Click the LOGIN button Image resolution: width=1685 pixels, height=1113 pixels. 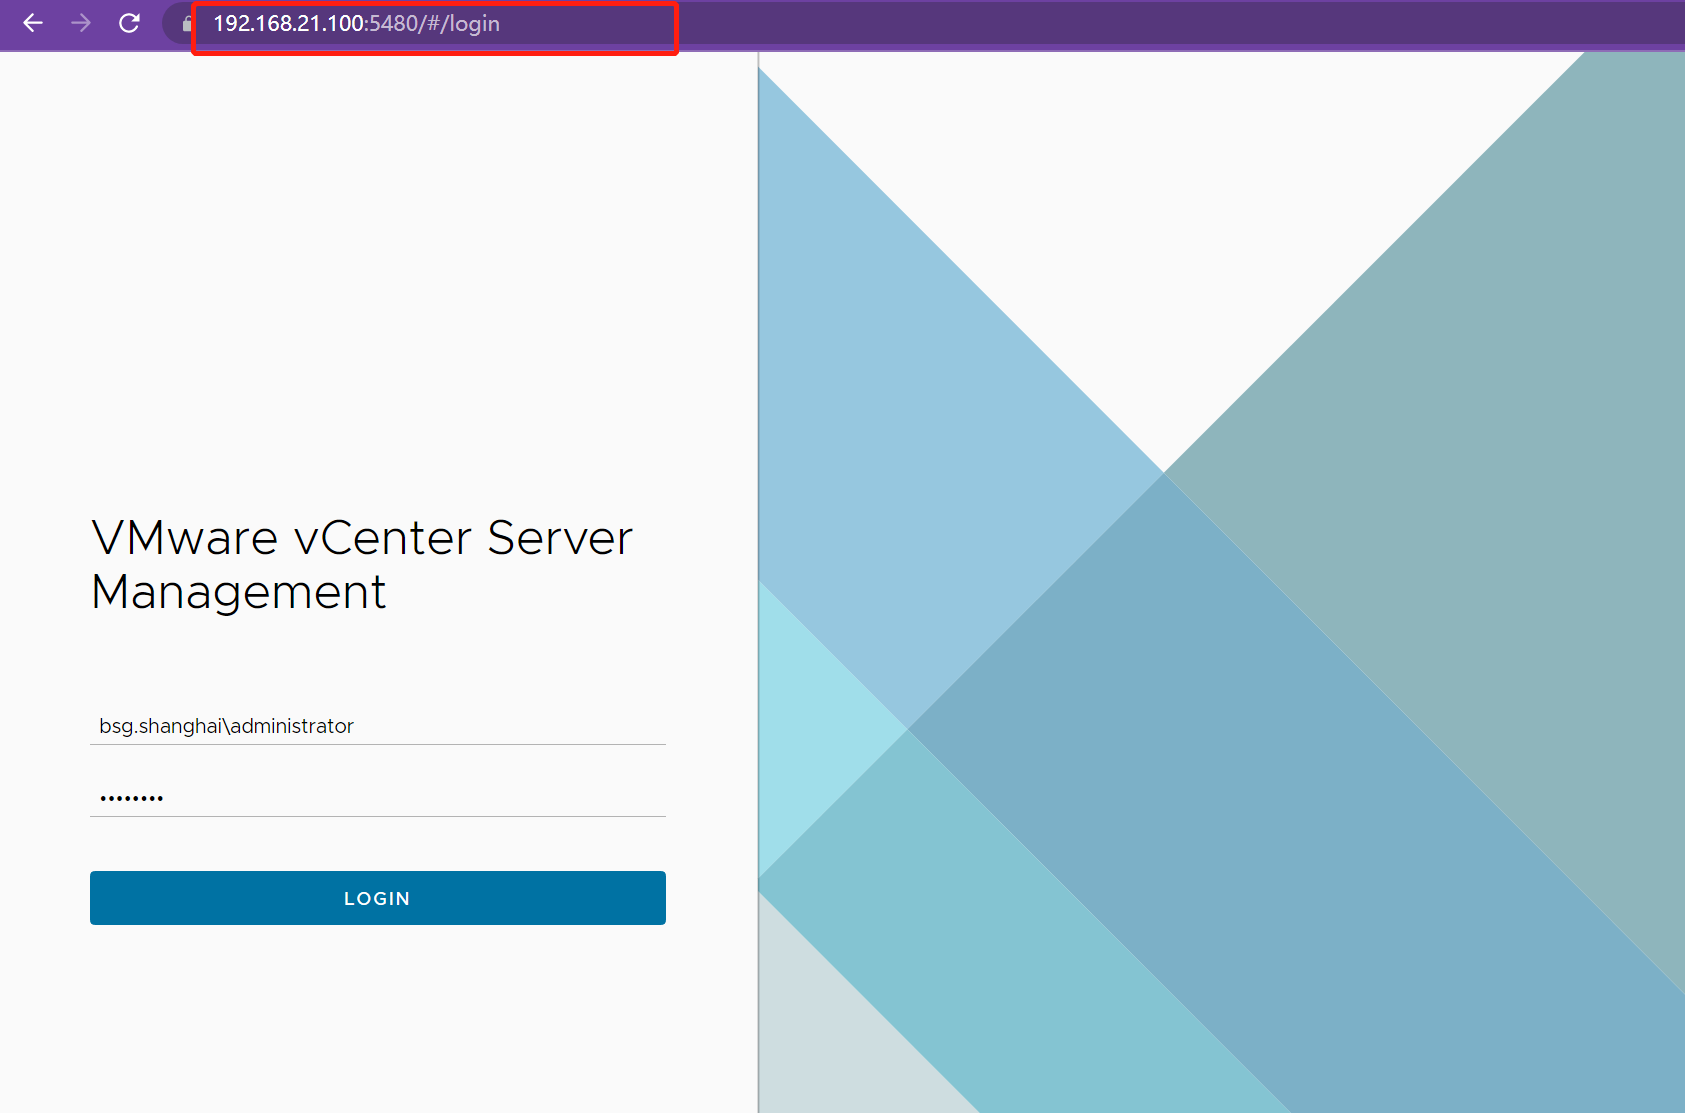click(378, 898)
